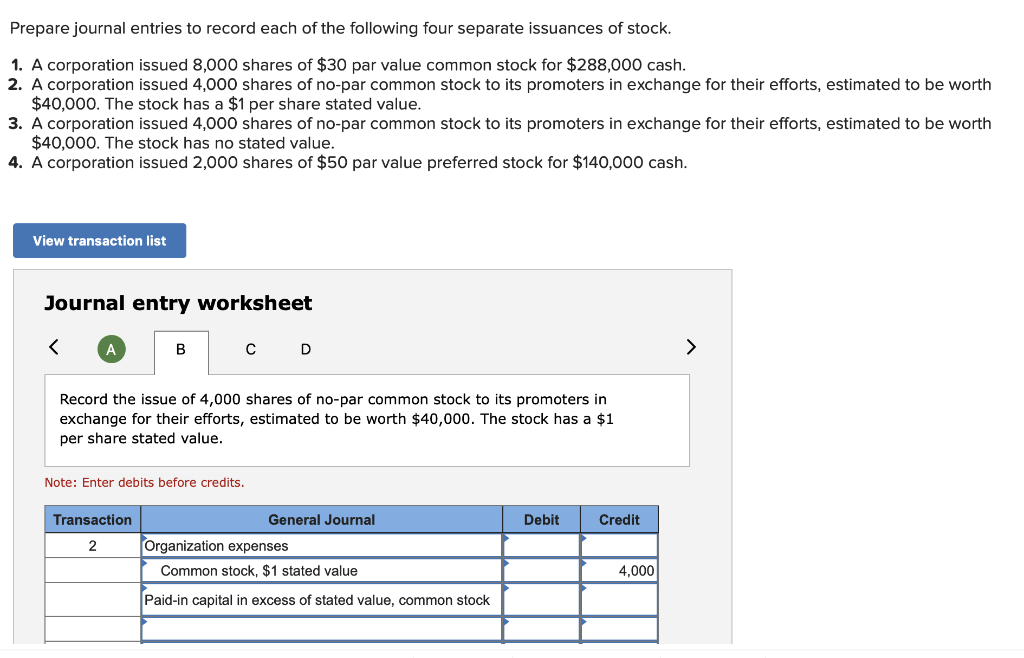The width and height of the screenshot is (1024, 658).
Task: Click the debit cell for Organization expenses
Action: [x=540, y=546]
